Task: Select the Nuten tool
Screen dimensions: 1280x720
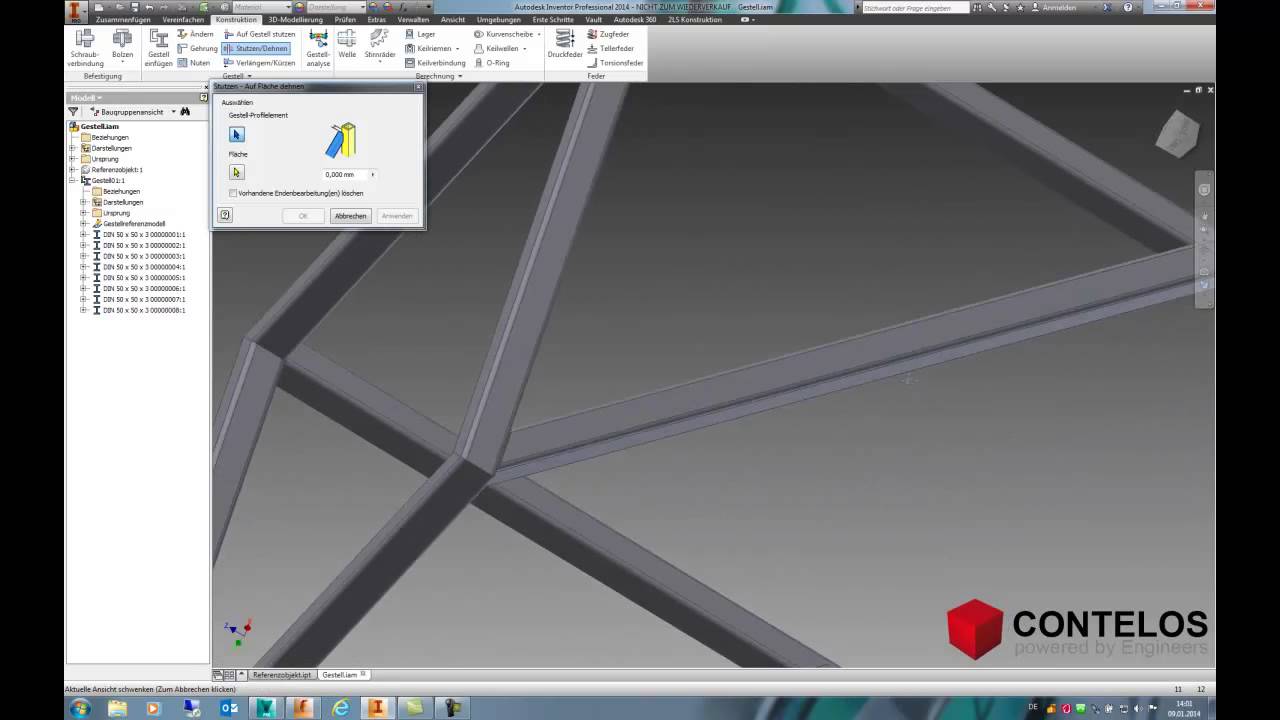Action: pyautogui.click(x=193, y=63)
